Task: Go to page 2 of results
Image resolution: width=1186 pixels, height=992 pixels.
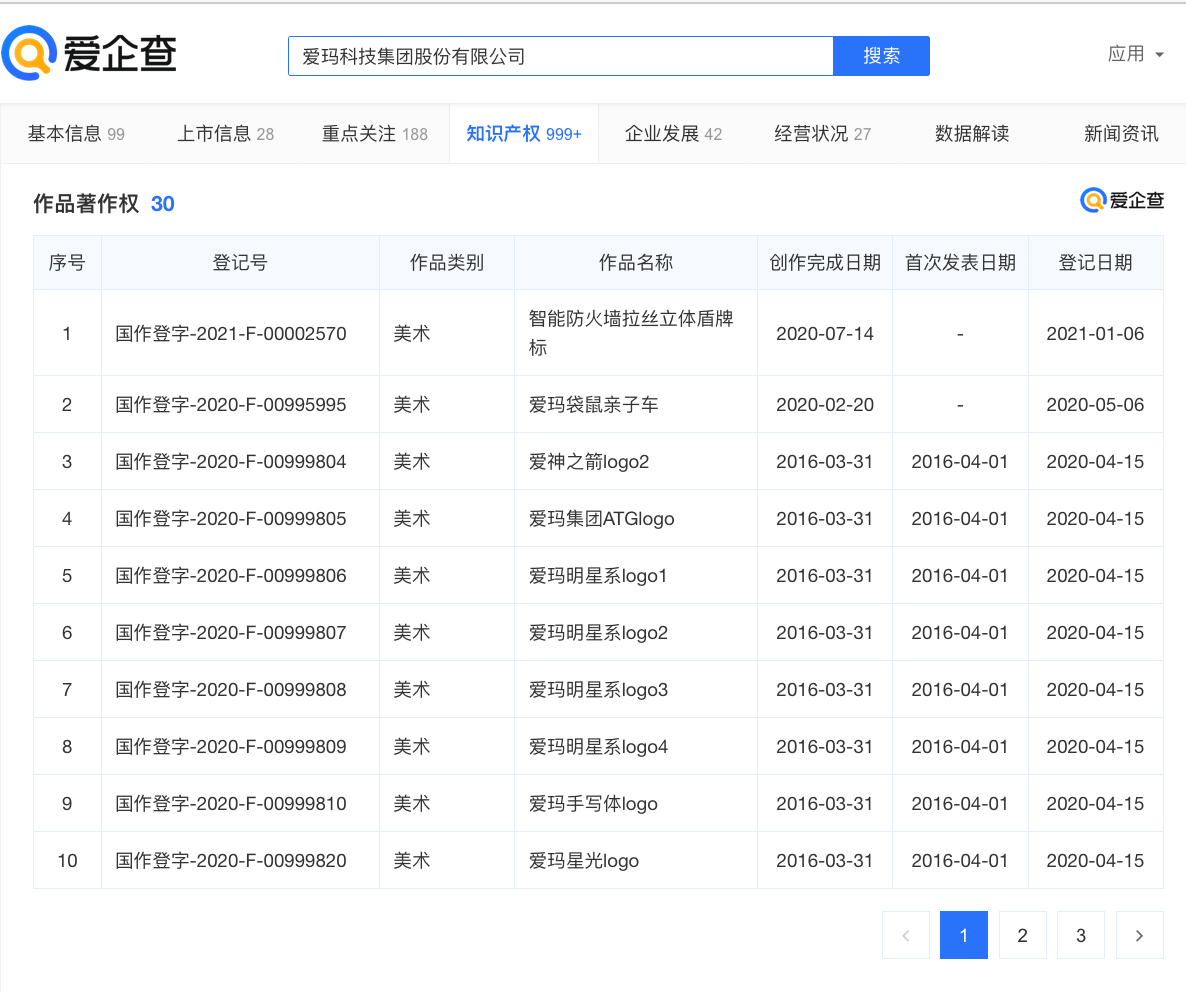Action: [1022, 935]
